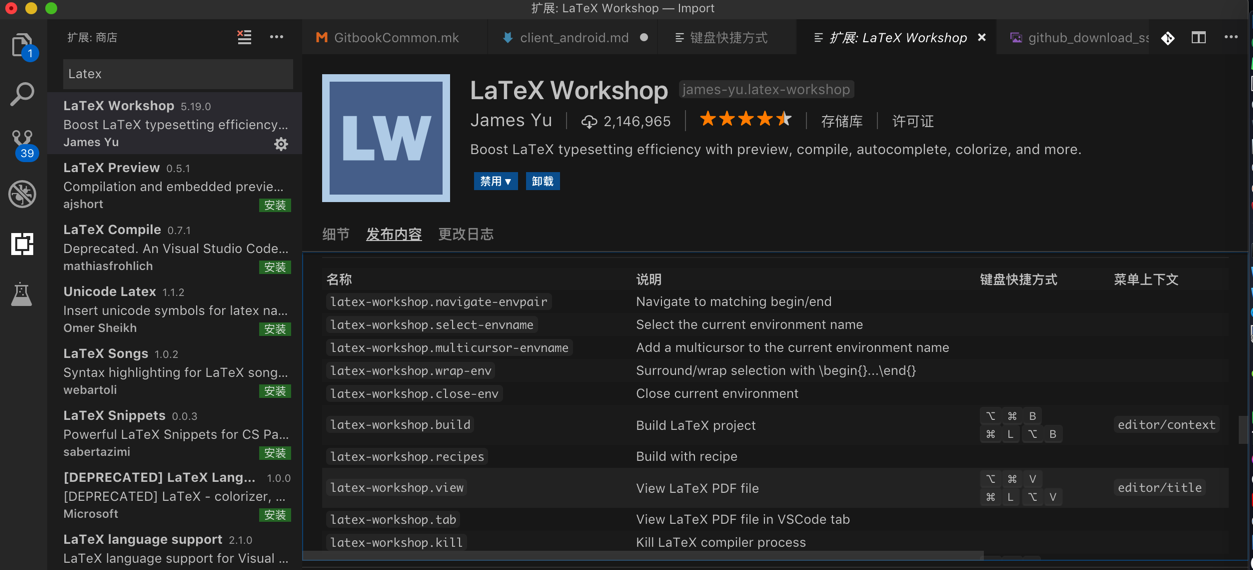The width and height of the screenshot is (1253, 570).
Task: Open the Explorer view in activity bar
Action: [x=22, y=46]
